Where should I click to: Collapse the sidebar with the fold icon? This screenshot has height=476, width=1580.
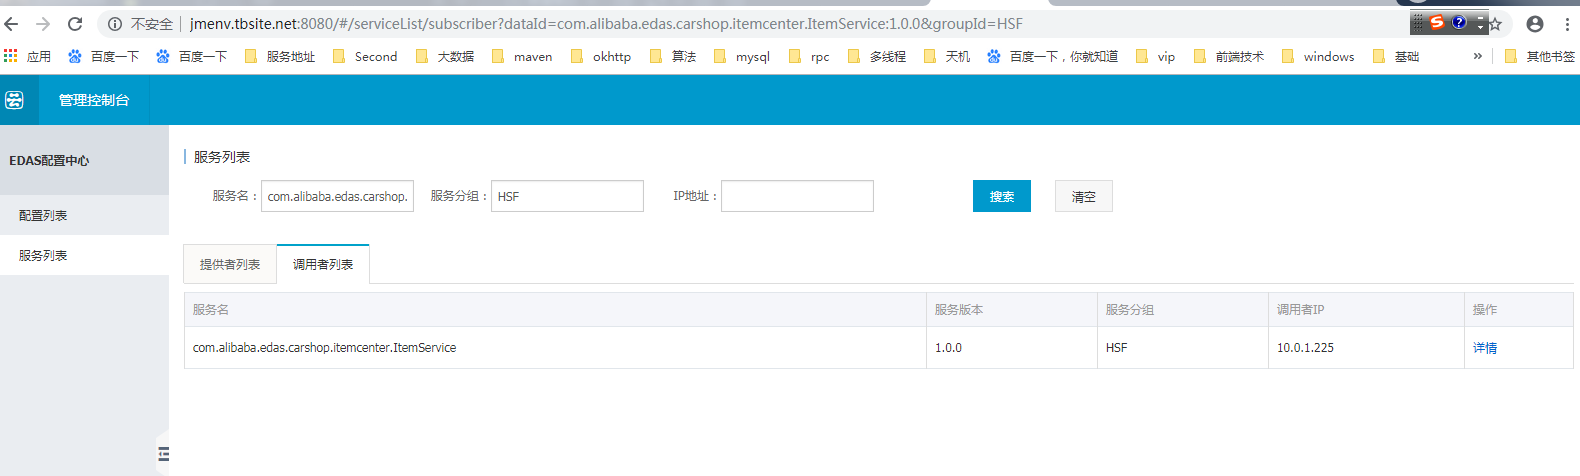163,454
